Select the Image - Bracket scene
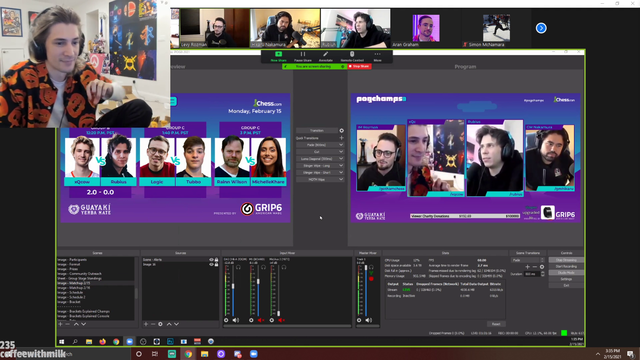The height and width of the screenshot is (360, 640). (x=96, y=302)
